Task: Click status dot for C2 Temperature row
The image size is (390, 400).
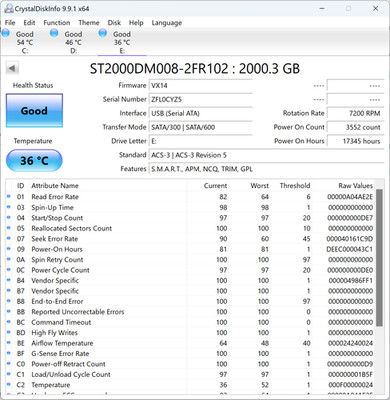Action: 9,384
